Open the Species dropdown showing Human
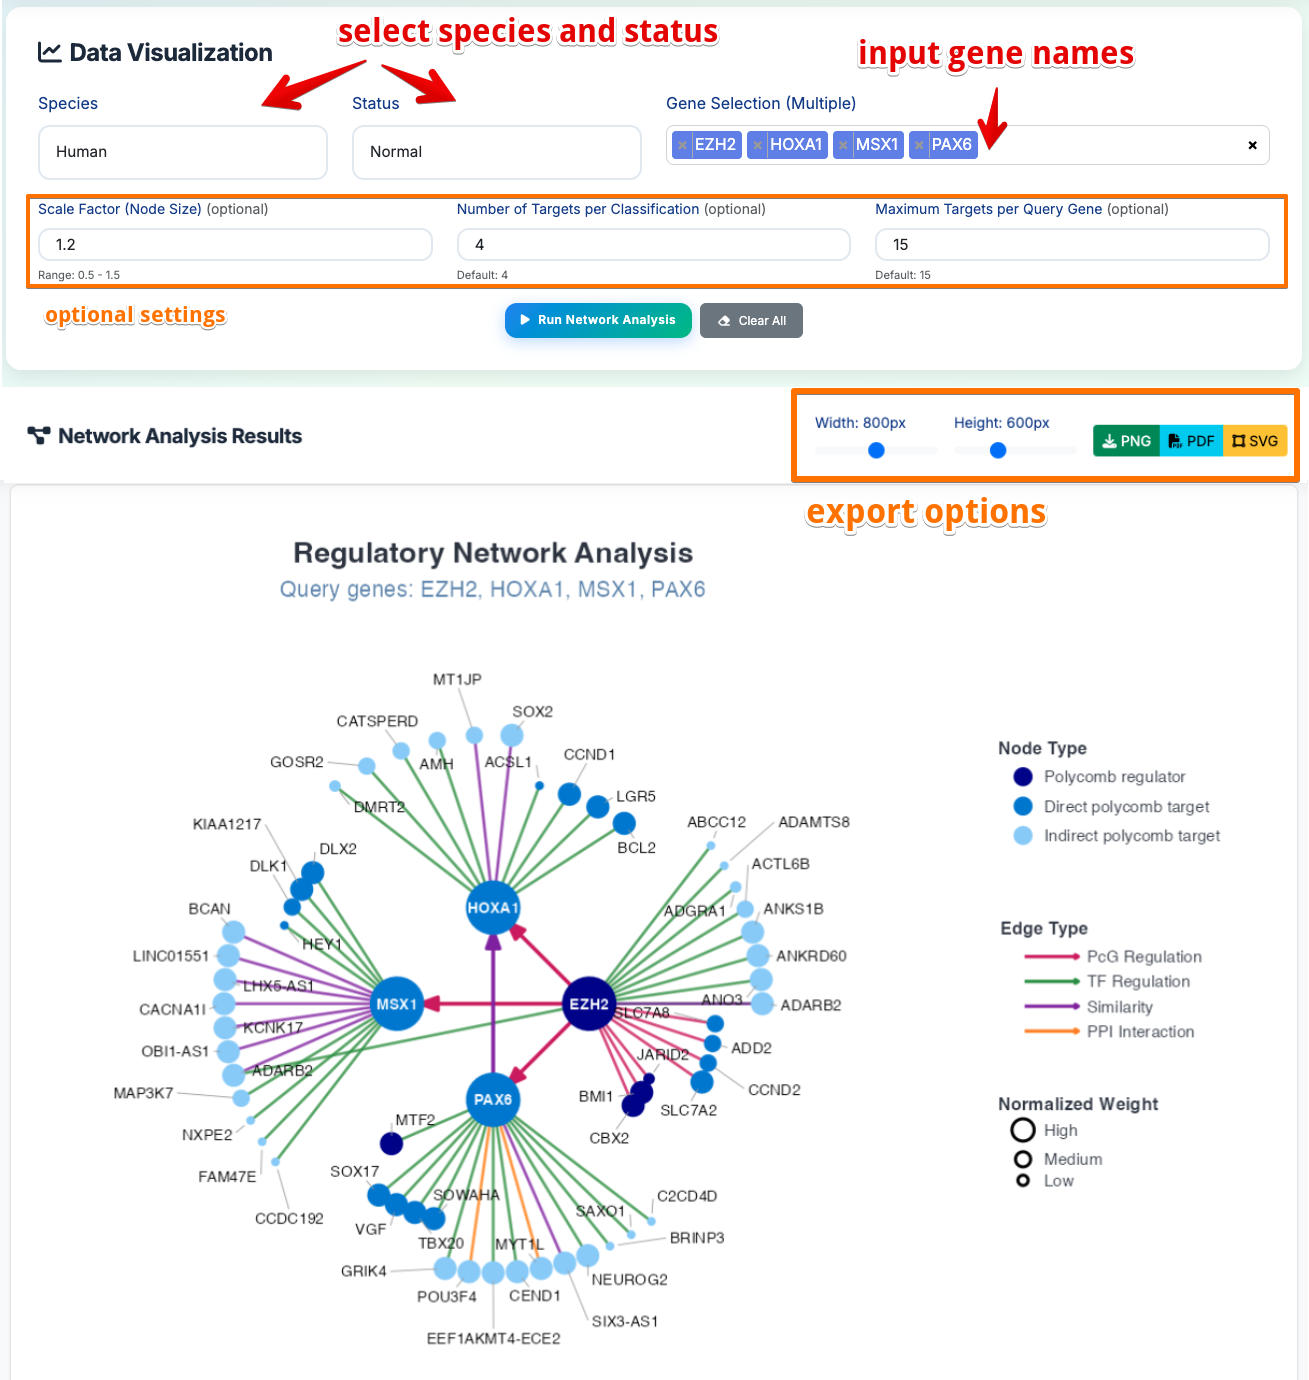The width and height of the screenshot is (1309, 1380). 182,152
